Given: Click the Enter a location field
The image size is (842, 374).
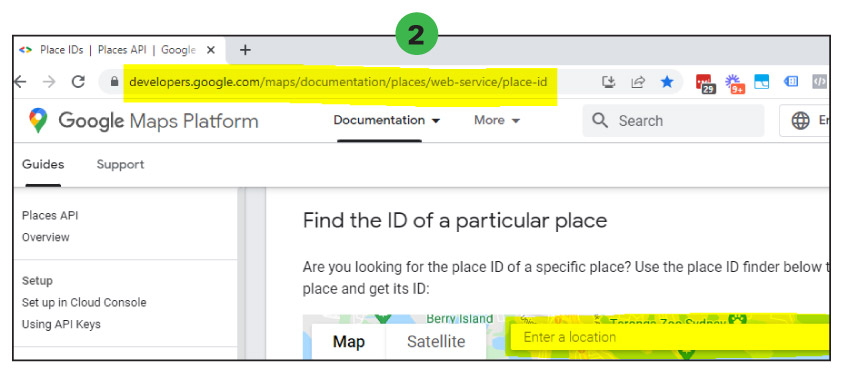Looking at the screenshot, I should point(670,337).
